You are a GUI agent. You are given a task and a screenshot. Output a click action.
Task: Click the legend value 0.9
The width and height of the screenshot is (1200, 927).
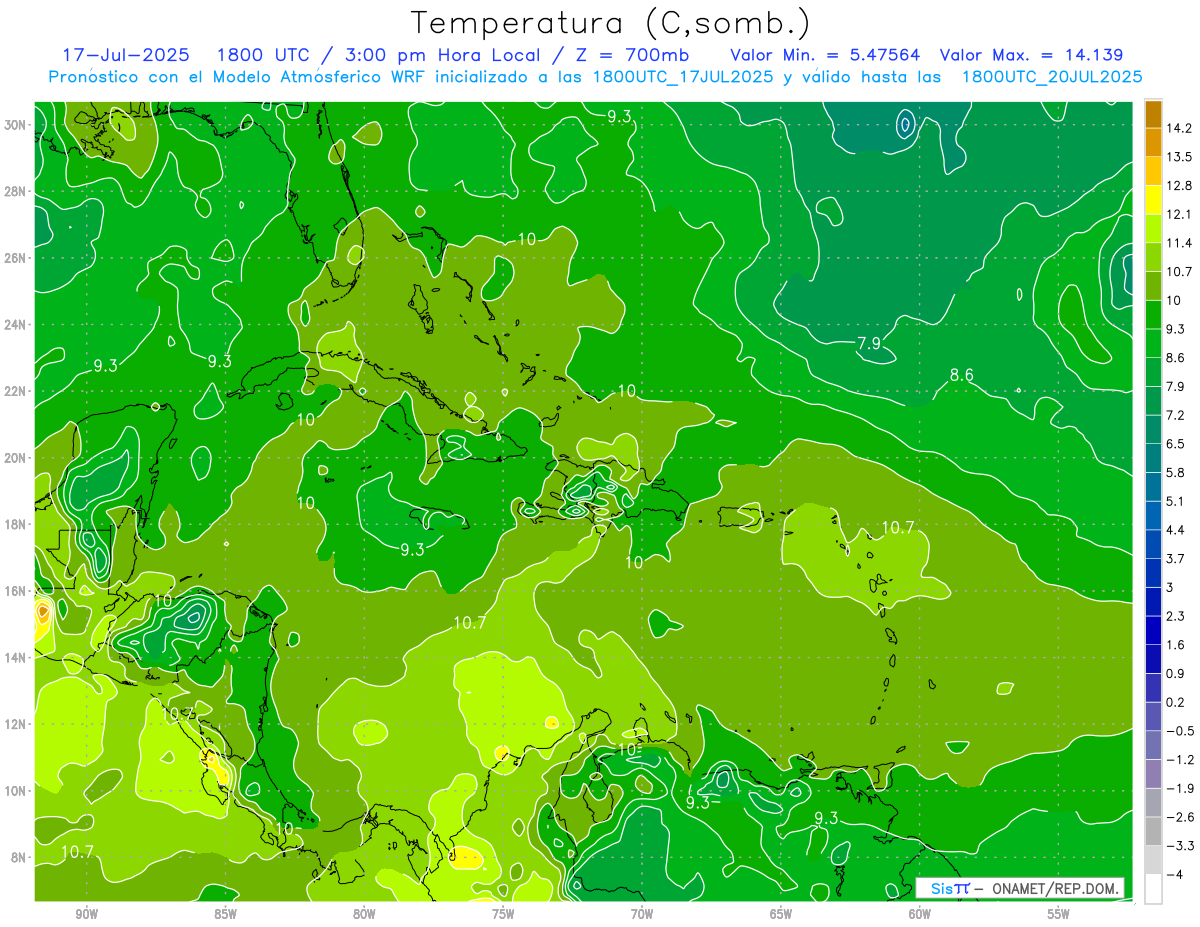click(x=1176, y=673)
